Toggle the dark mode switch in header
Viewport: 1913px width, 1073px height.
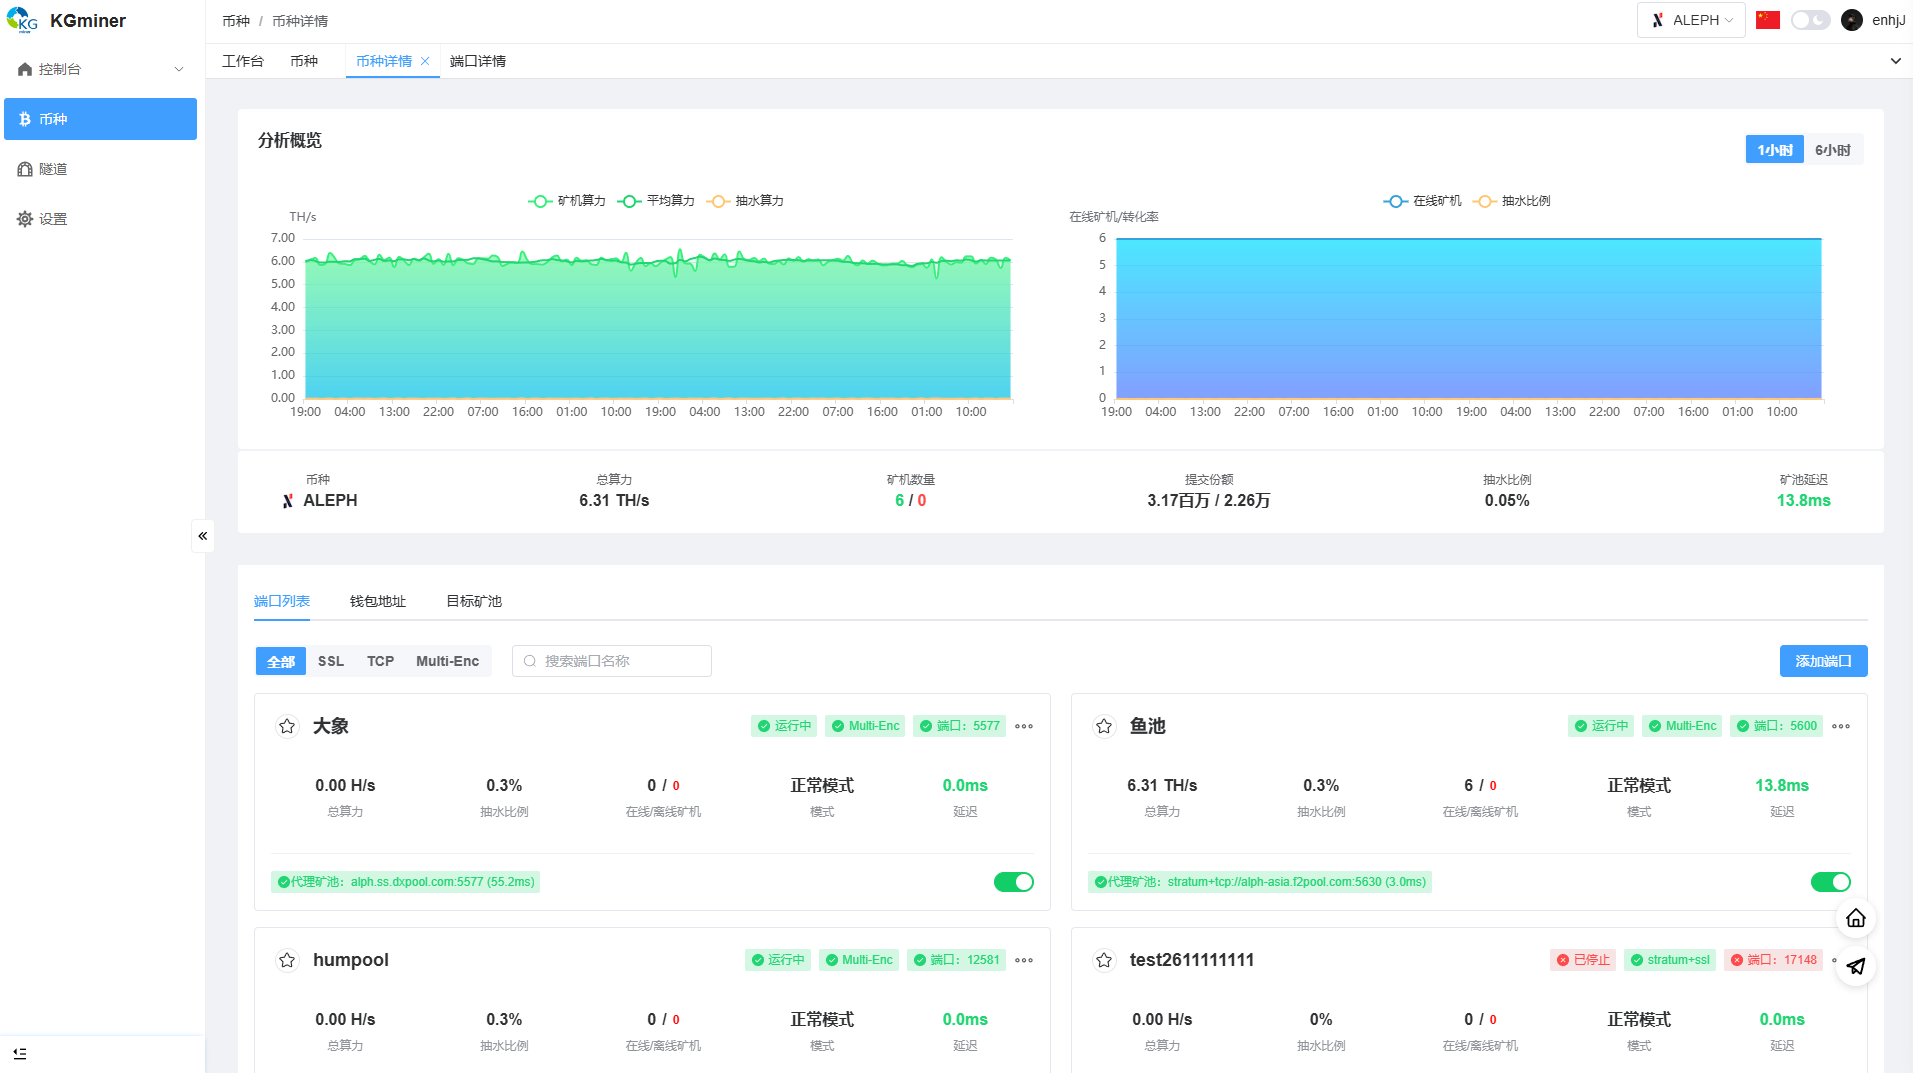coord(1809,20)
